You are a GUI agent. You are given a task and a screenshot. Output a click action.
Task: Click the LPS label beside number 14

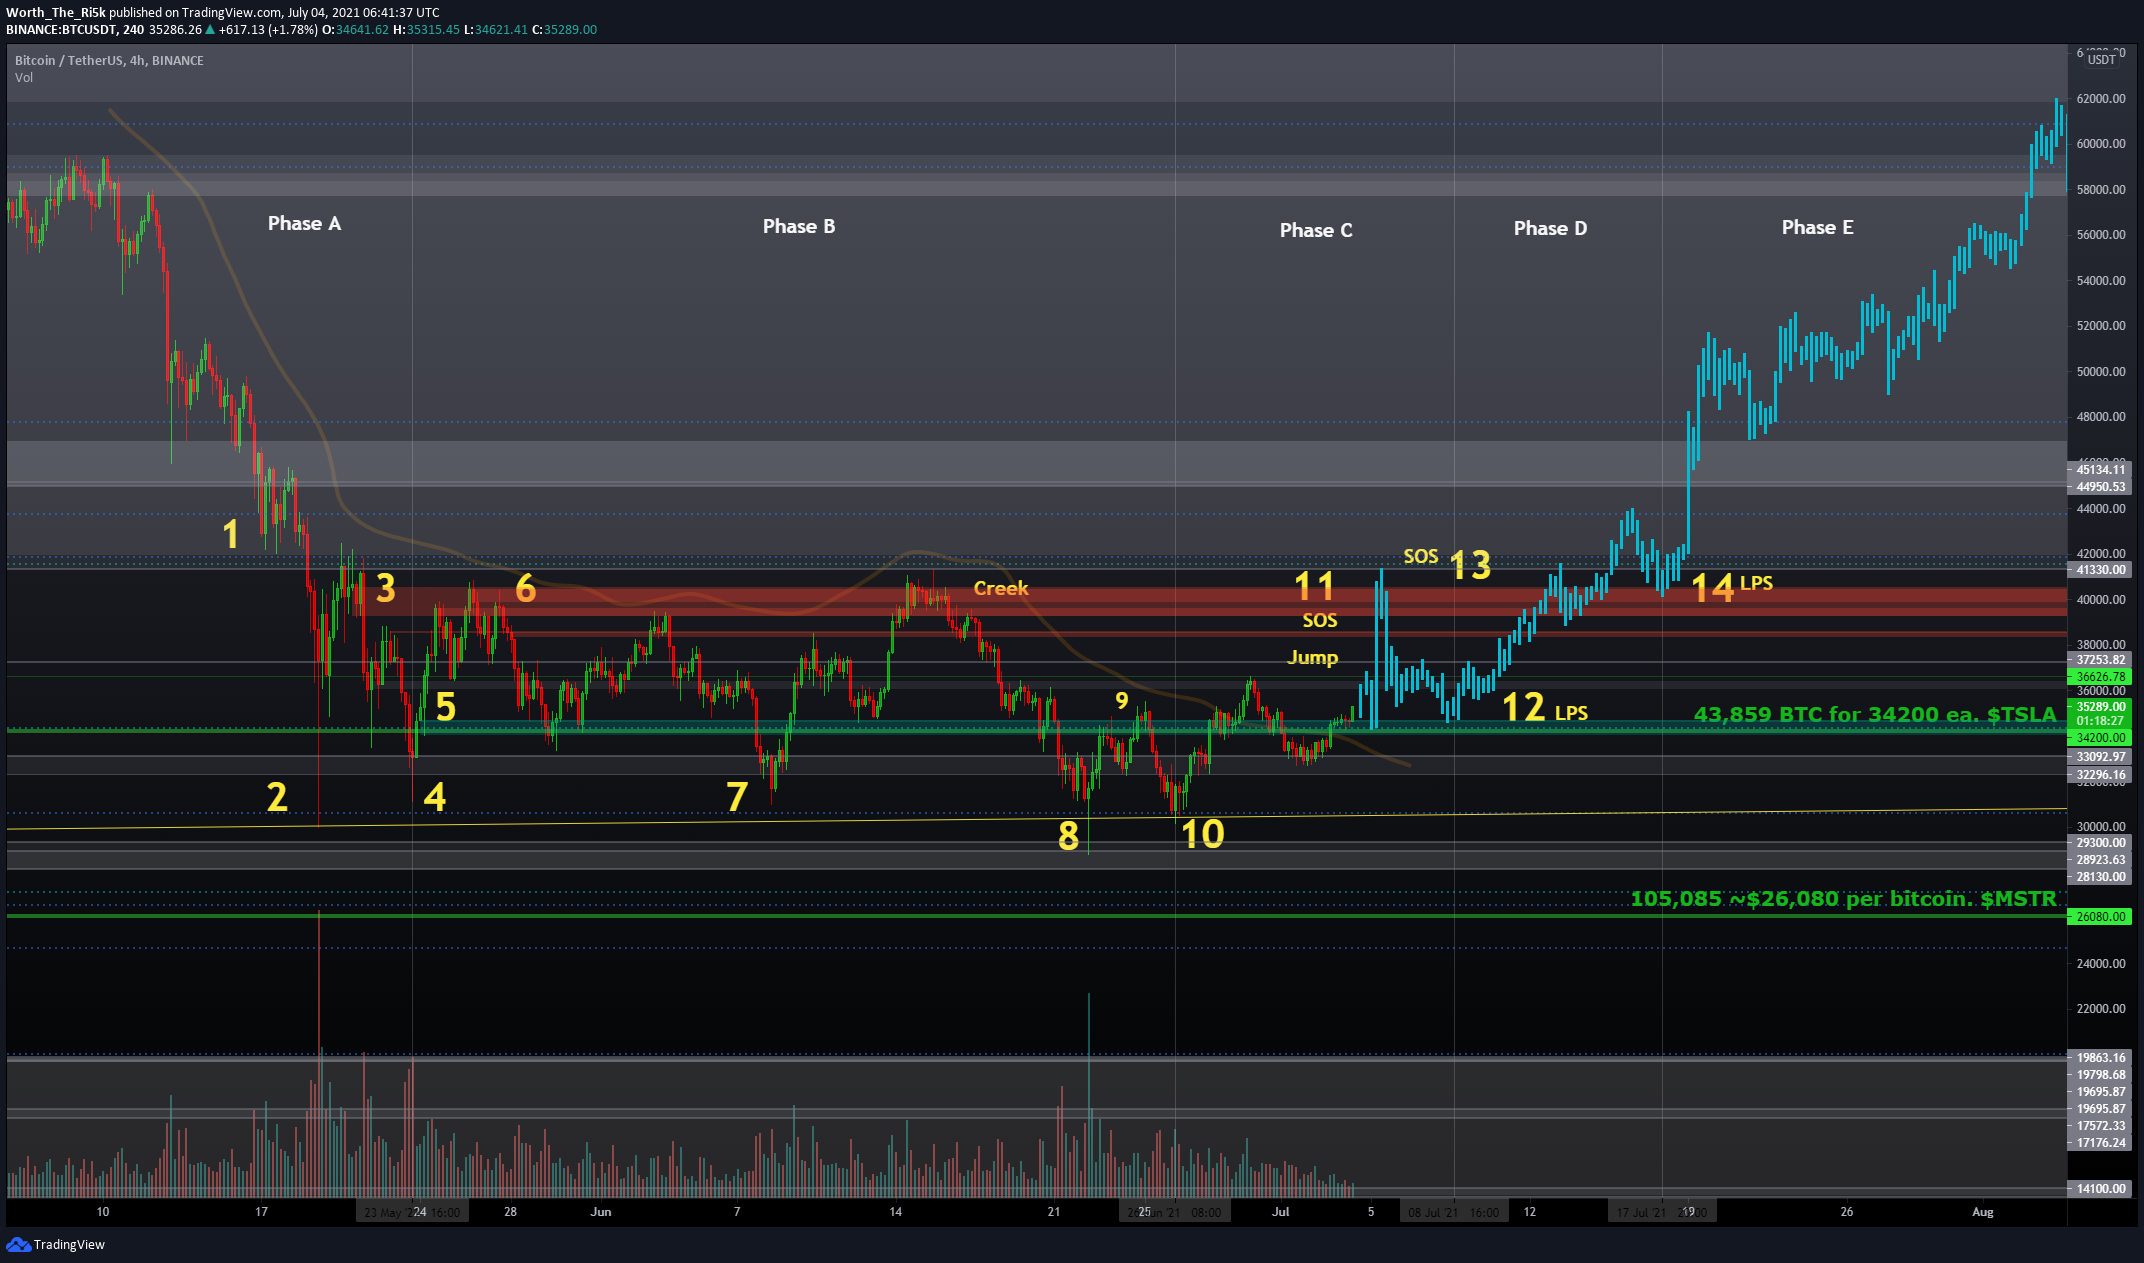pos(1756,583)
